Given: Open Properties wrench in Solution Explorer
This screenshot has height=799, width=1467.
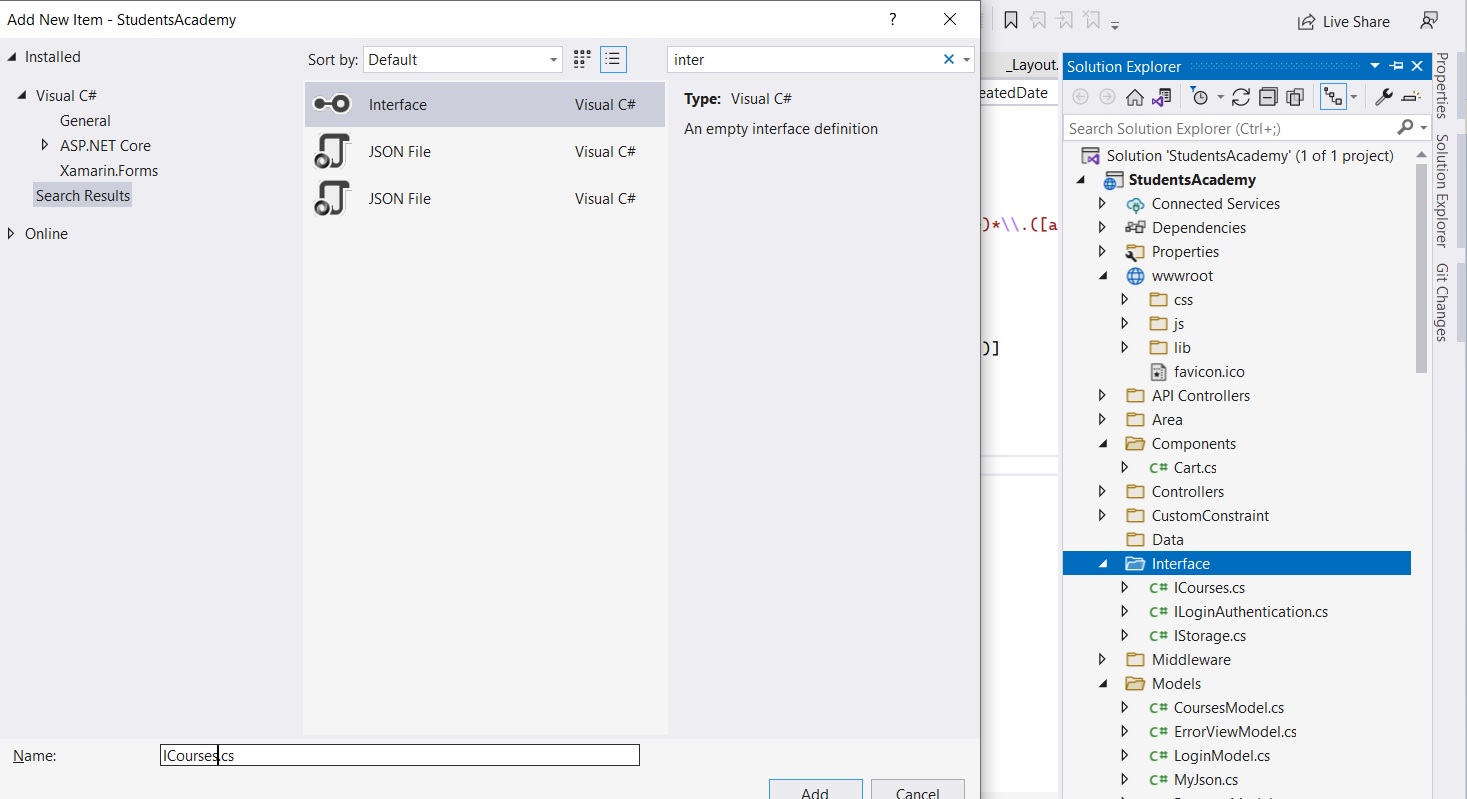Looking at the screenshot, I should click(x=1384, y=97).
